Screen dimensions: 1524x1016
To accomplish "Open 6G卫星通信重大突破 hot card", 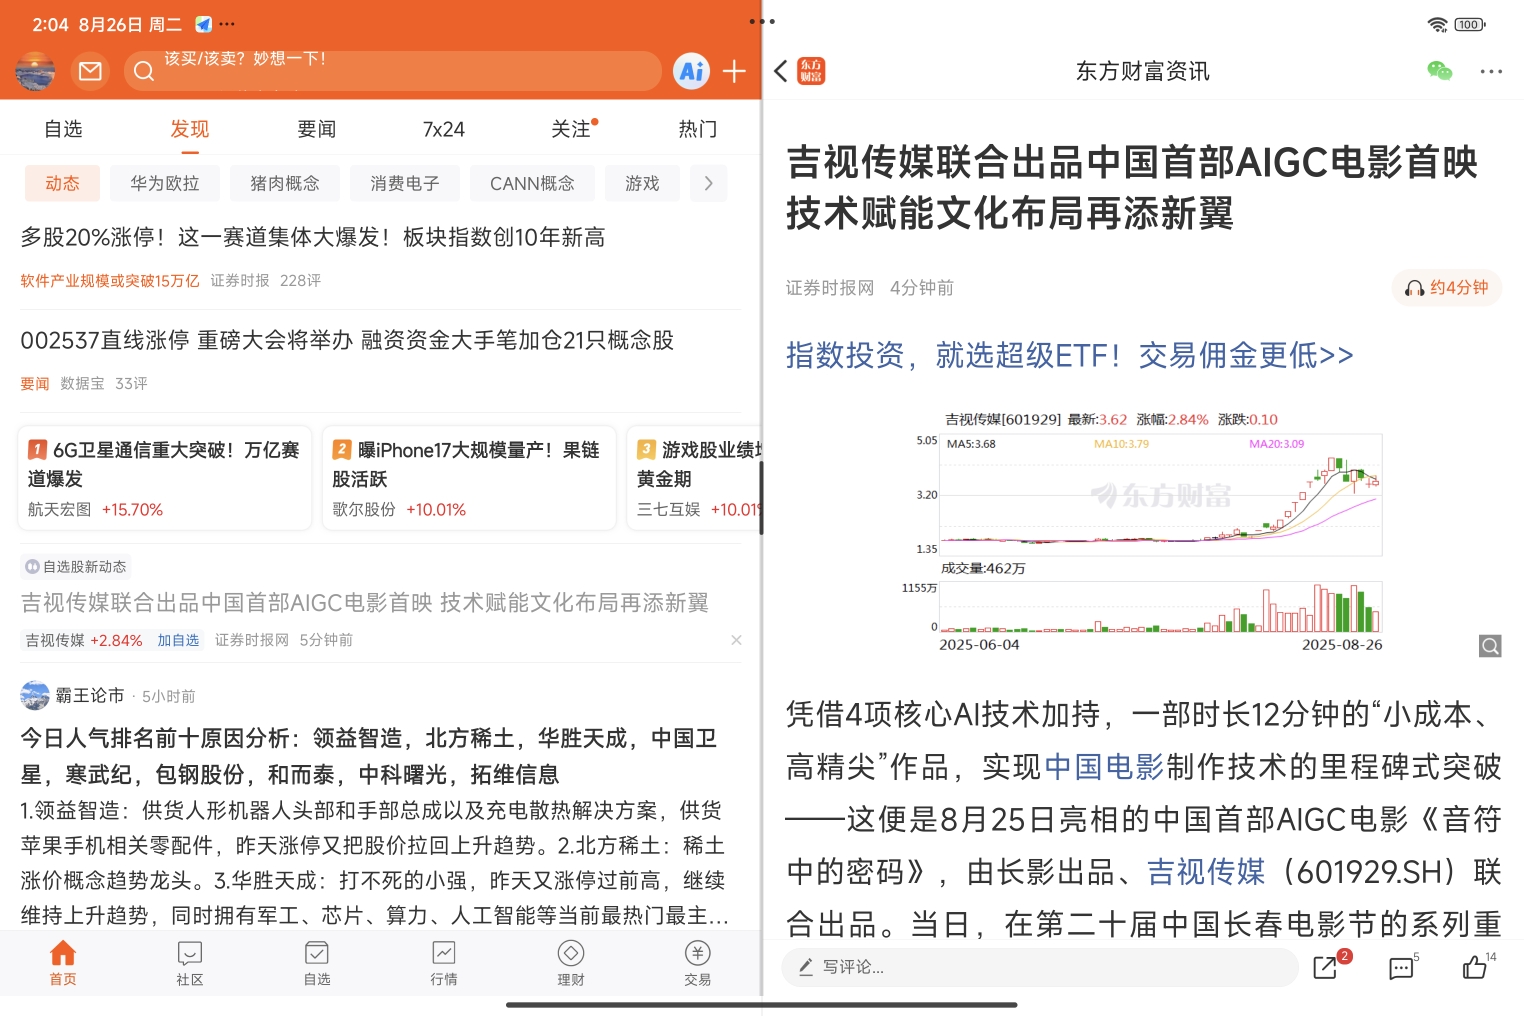I will pyautogui.click(x=165, y=478).
